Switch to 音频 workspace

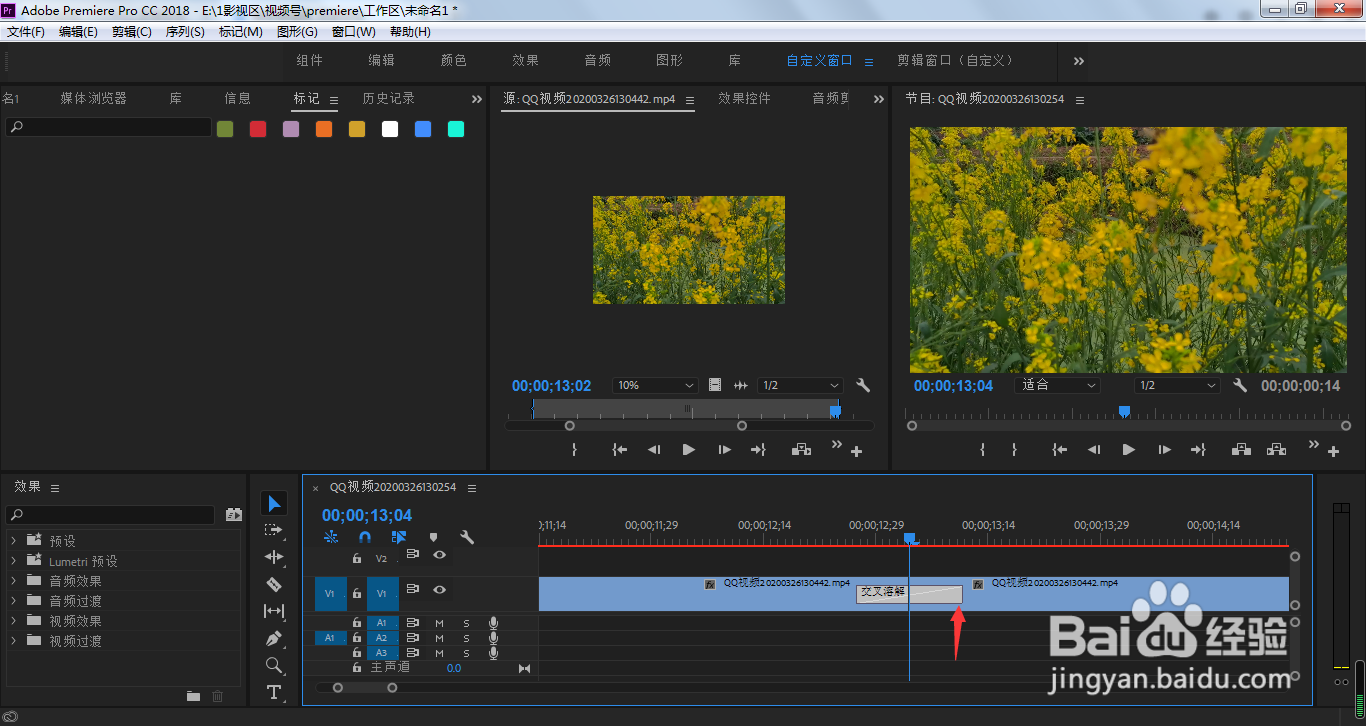598,60
